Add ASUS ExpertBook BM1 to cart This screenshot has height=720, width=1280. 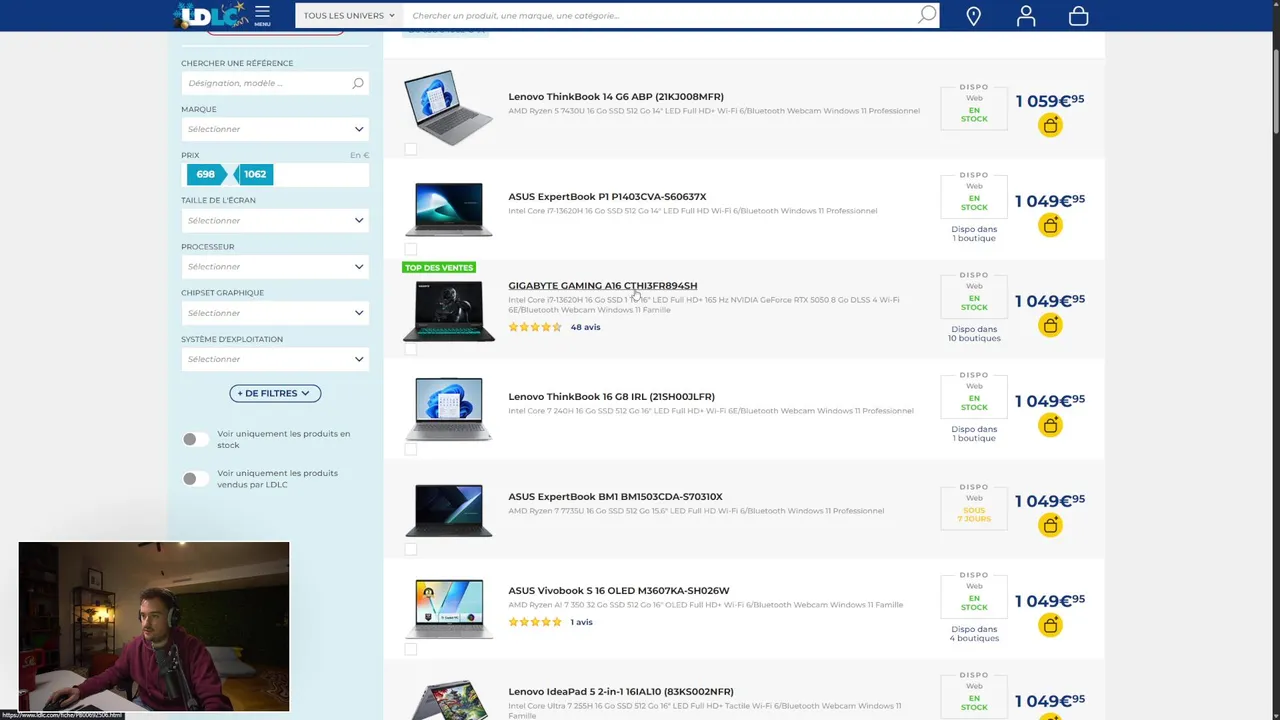(x=1050, y=525)
